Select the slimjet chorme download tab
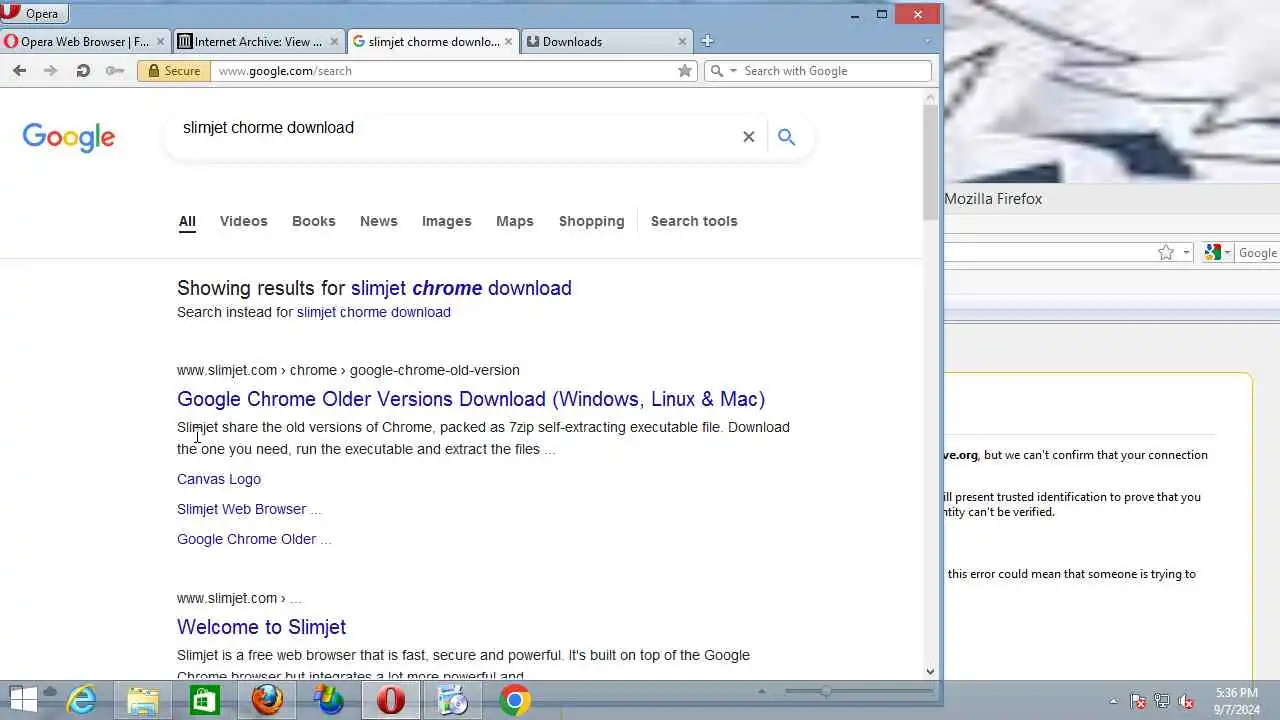 pyautogui.click(x=432, y=41)
